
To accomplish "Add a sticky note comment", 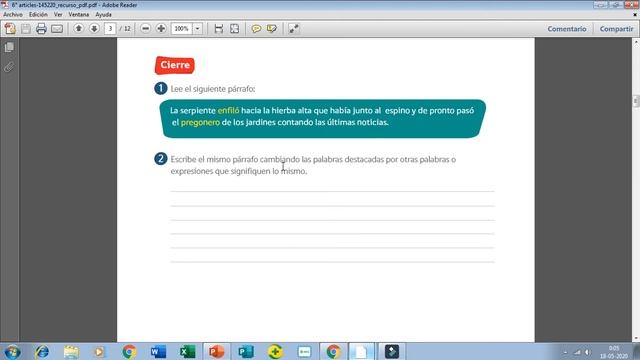I will (x=256, y=29).
